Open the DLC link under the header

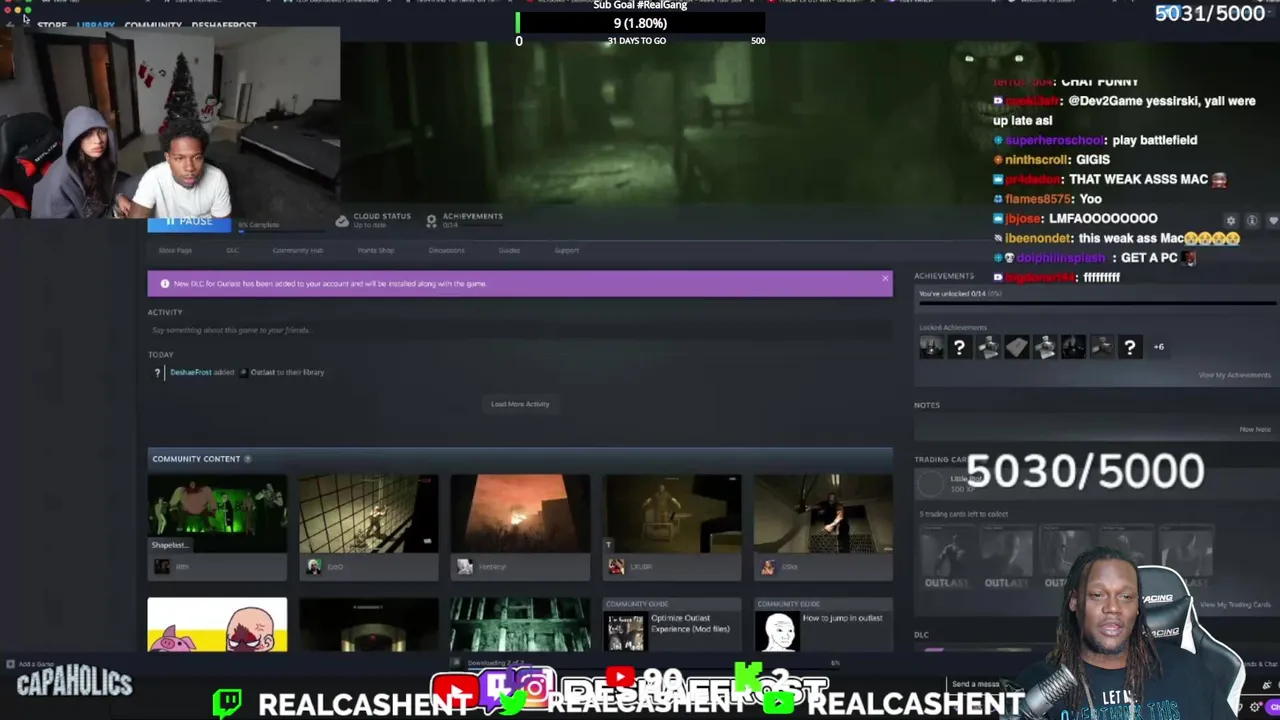[232, 250]
